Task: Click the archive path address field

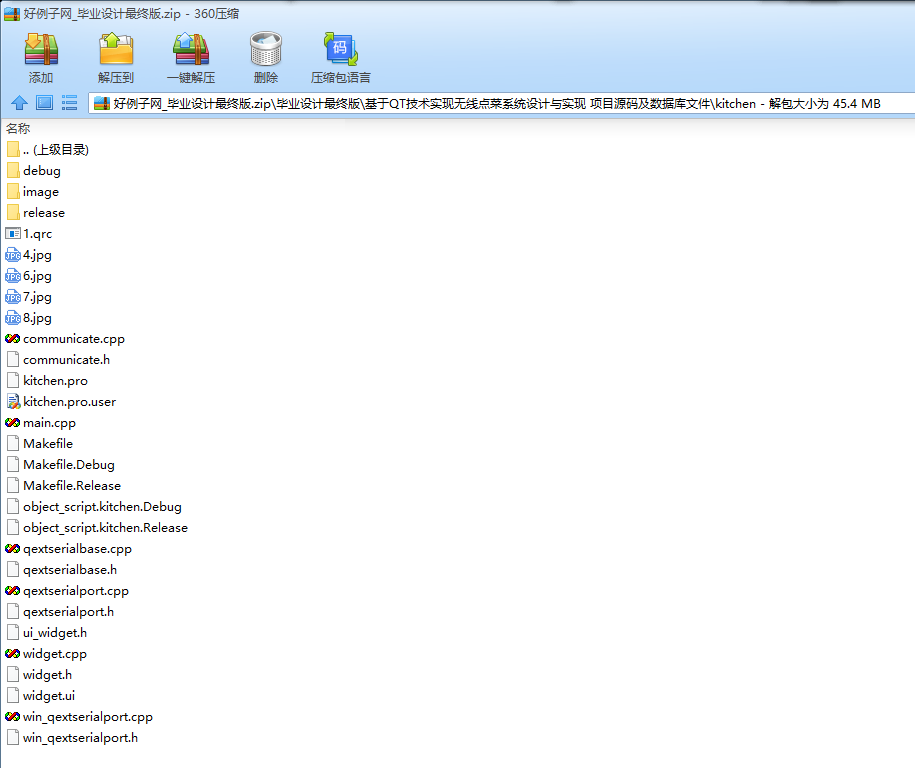Action: click(502, 103)
